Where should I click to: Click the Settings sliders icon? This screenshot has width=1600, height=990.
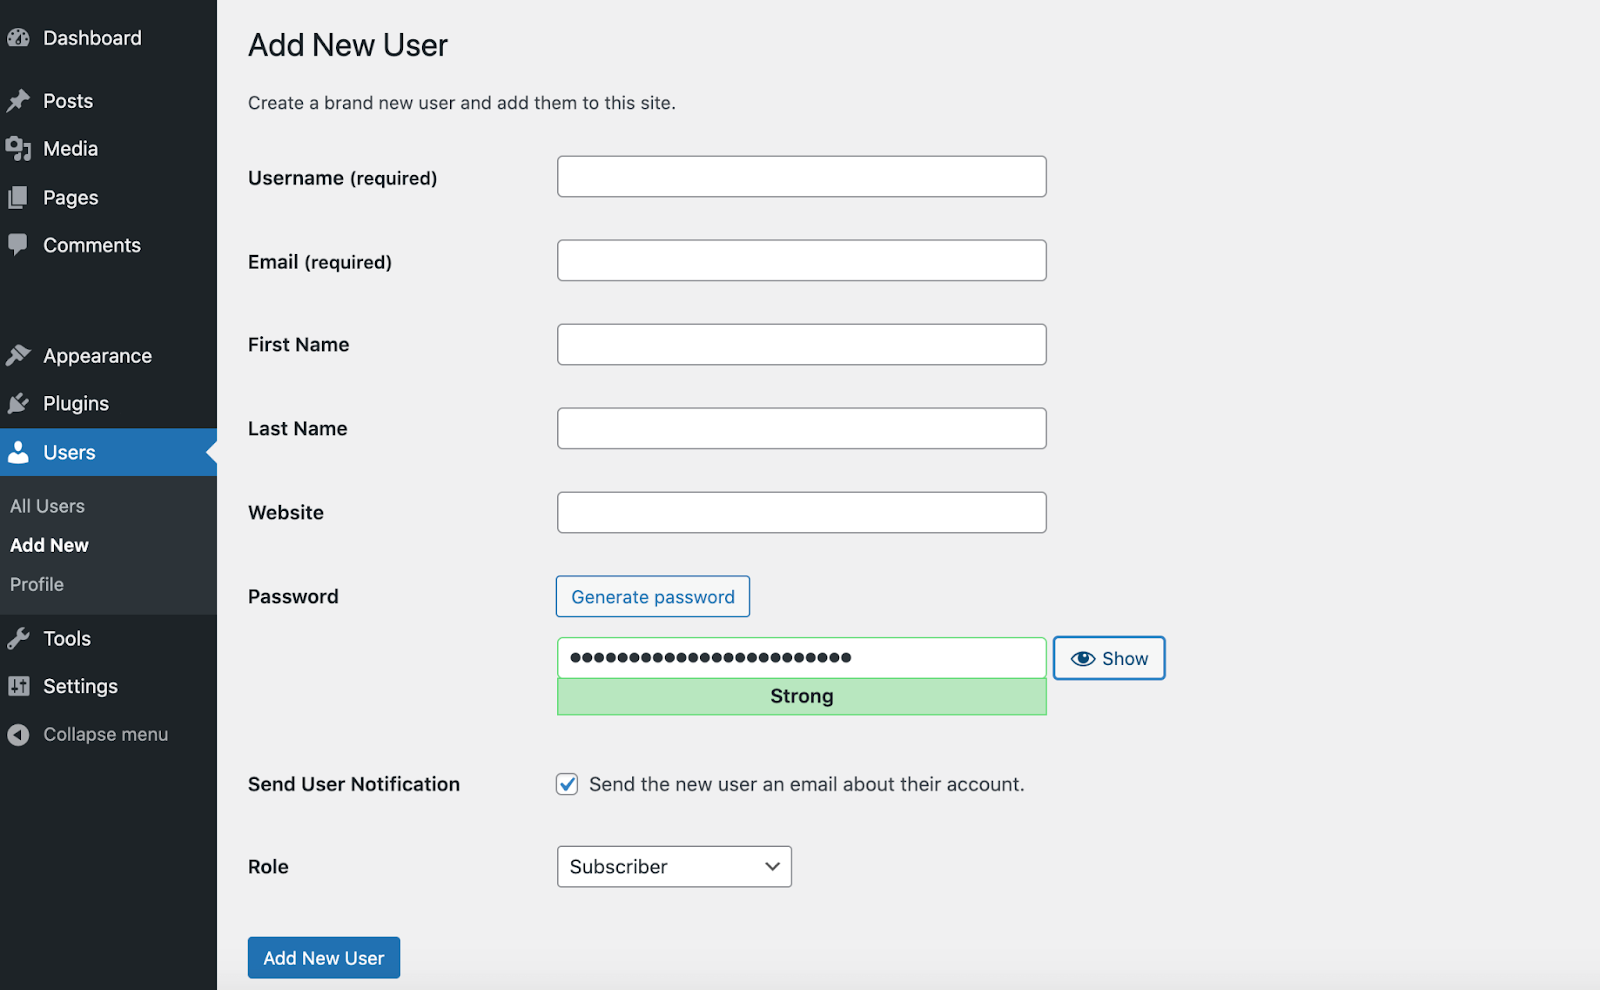(x=19, y=686)
